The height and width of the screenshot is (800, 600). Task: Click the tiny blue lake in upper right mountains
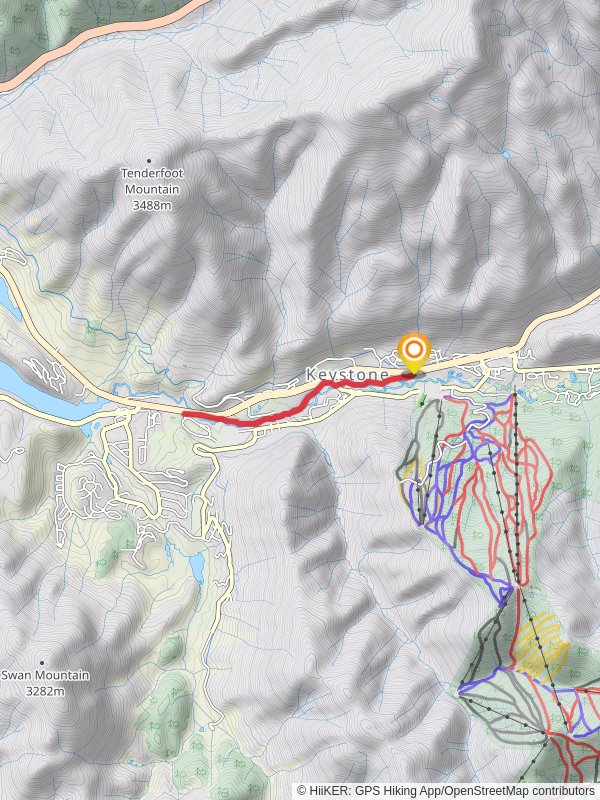point(505,155)
